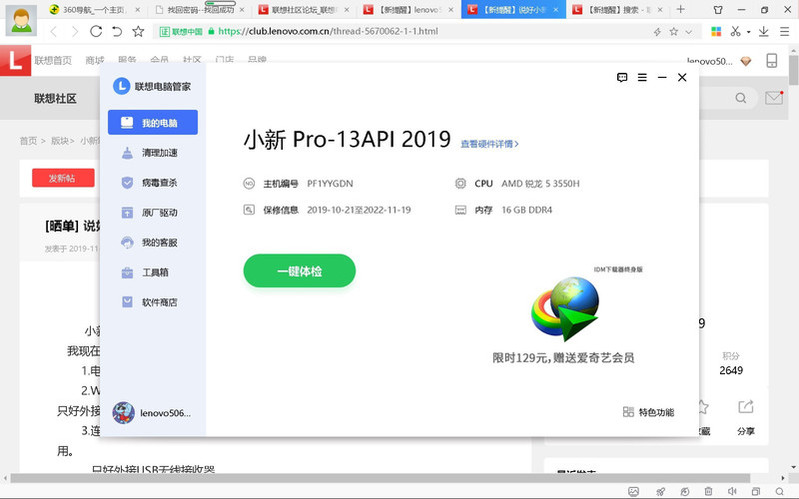Click the webpage search magnifier icon
Image resolution: width=799 pixels, height=499 pixels.
(740, 98)
